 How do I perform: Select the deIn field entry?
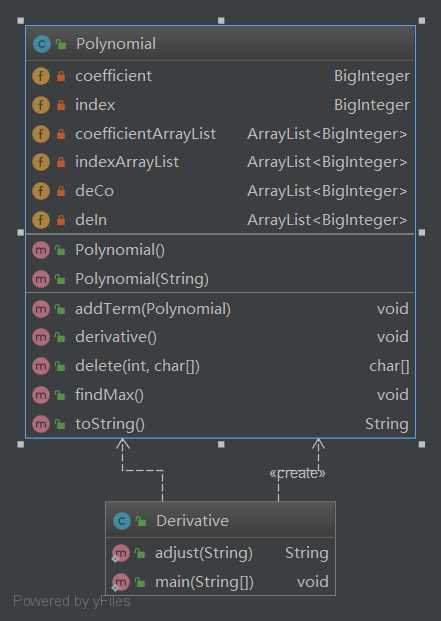coord(220,220)
